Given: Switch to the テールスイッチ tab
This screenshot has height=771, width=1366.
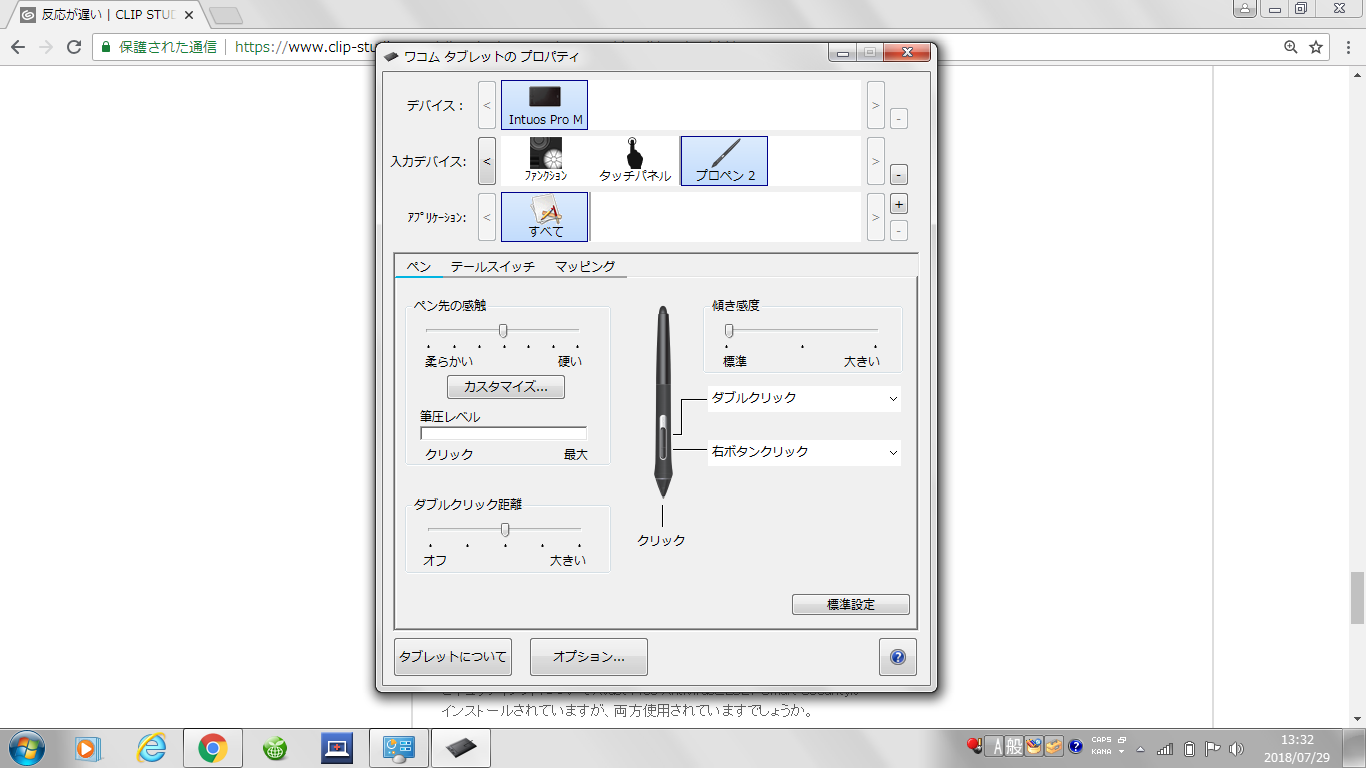Looking at the screenshot, I should coord(493,266).
